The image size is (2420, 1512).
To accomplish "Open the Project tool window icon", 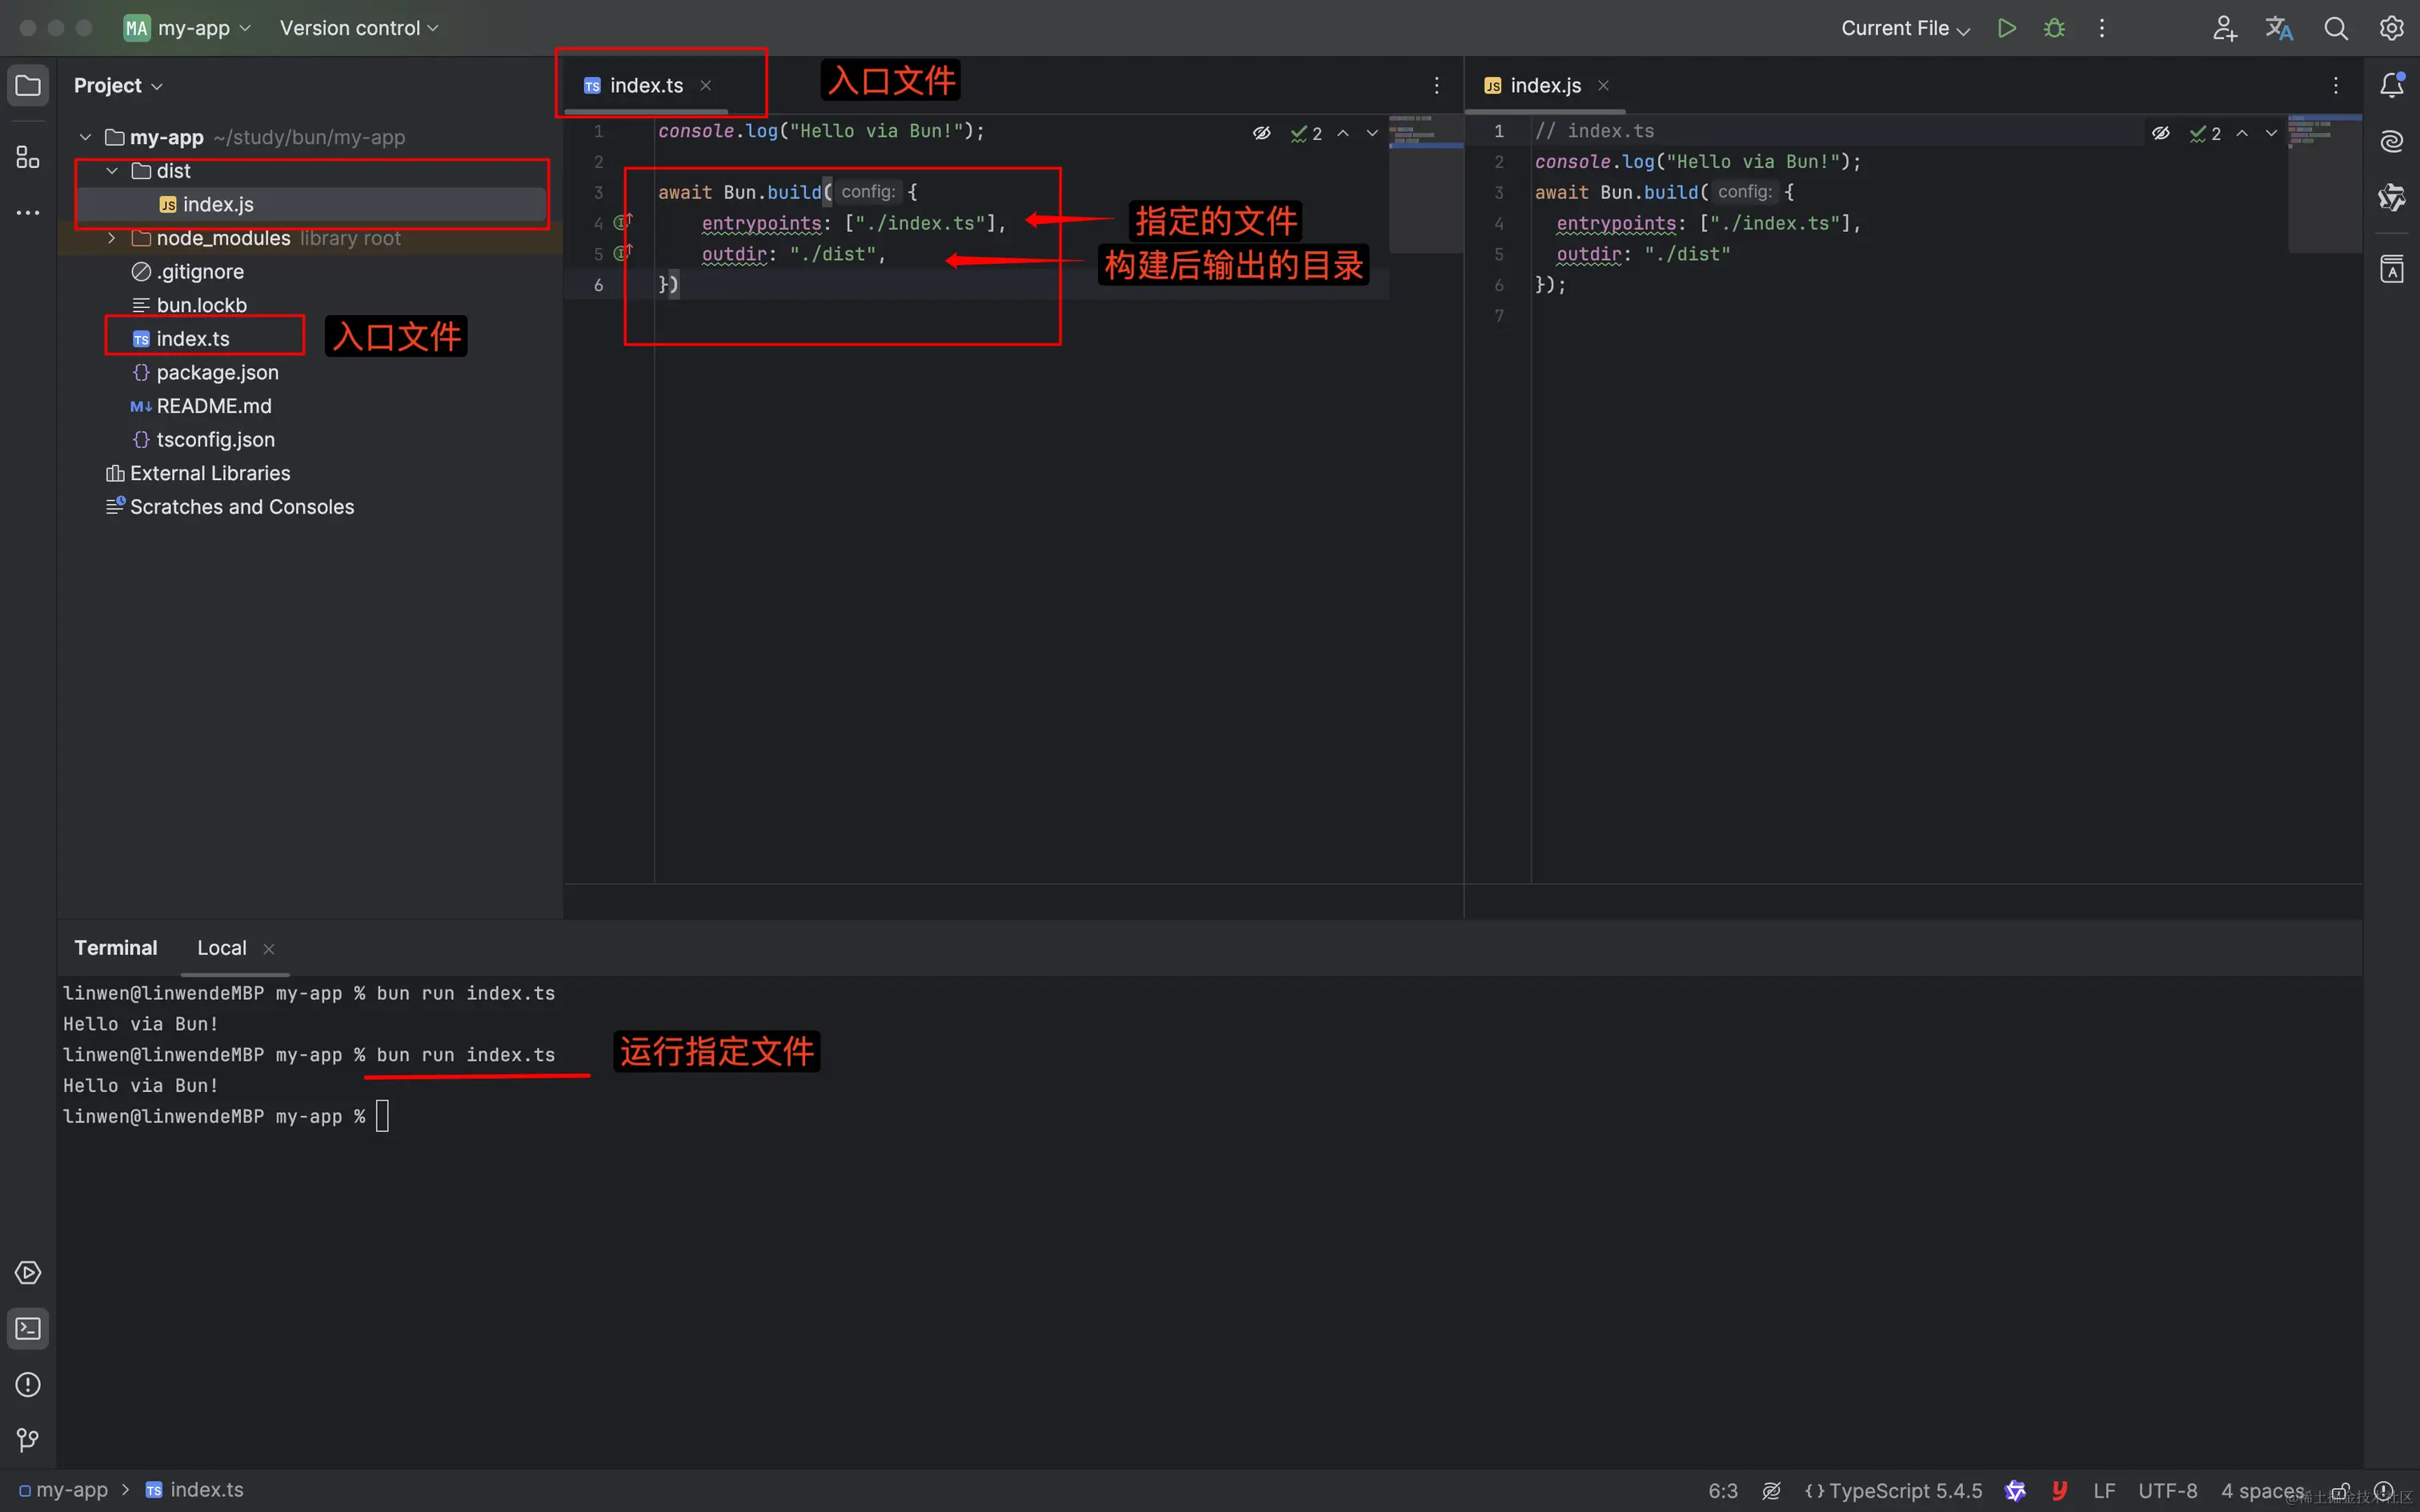I will click(x=28, y=86).
